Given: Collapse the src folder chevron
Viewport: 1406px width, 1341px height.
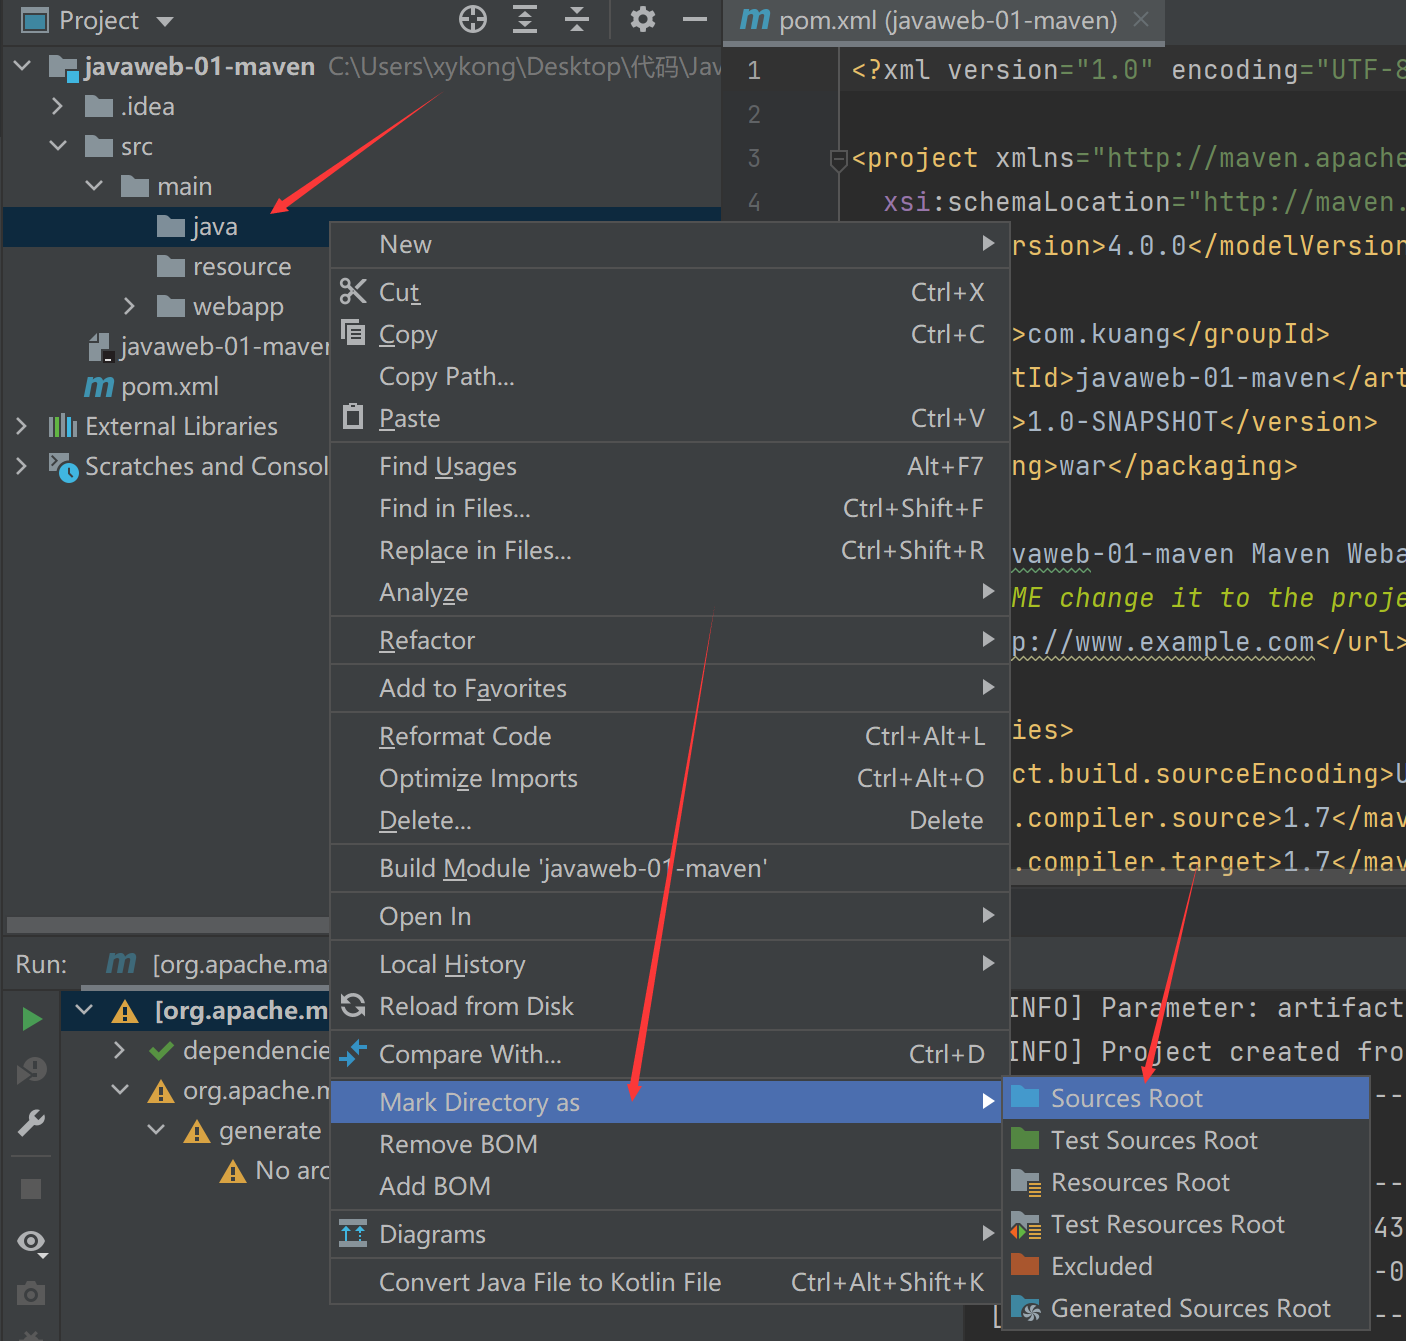Looking at the screenshot, I should (58, 146).
